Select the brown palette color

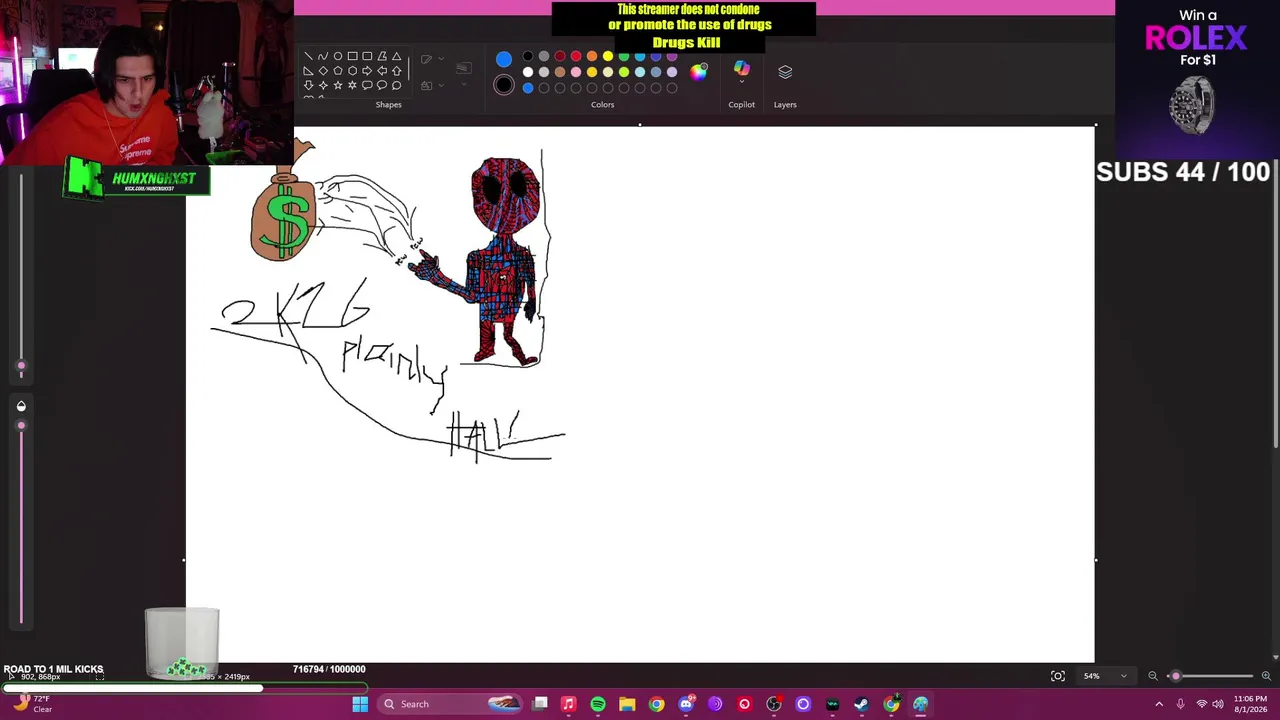coord(560,72)
